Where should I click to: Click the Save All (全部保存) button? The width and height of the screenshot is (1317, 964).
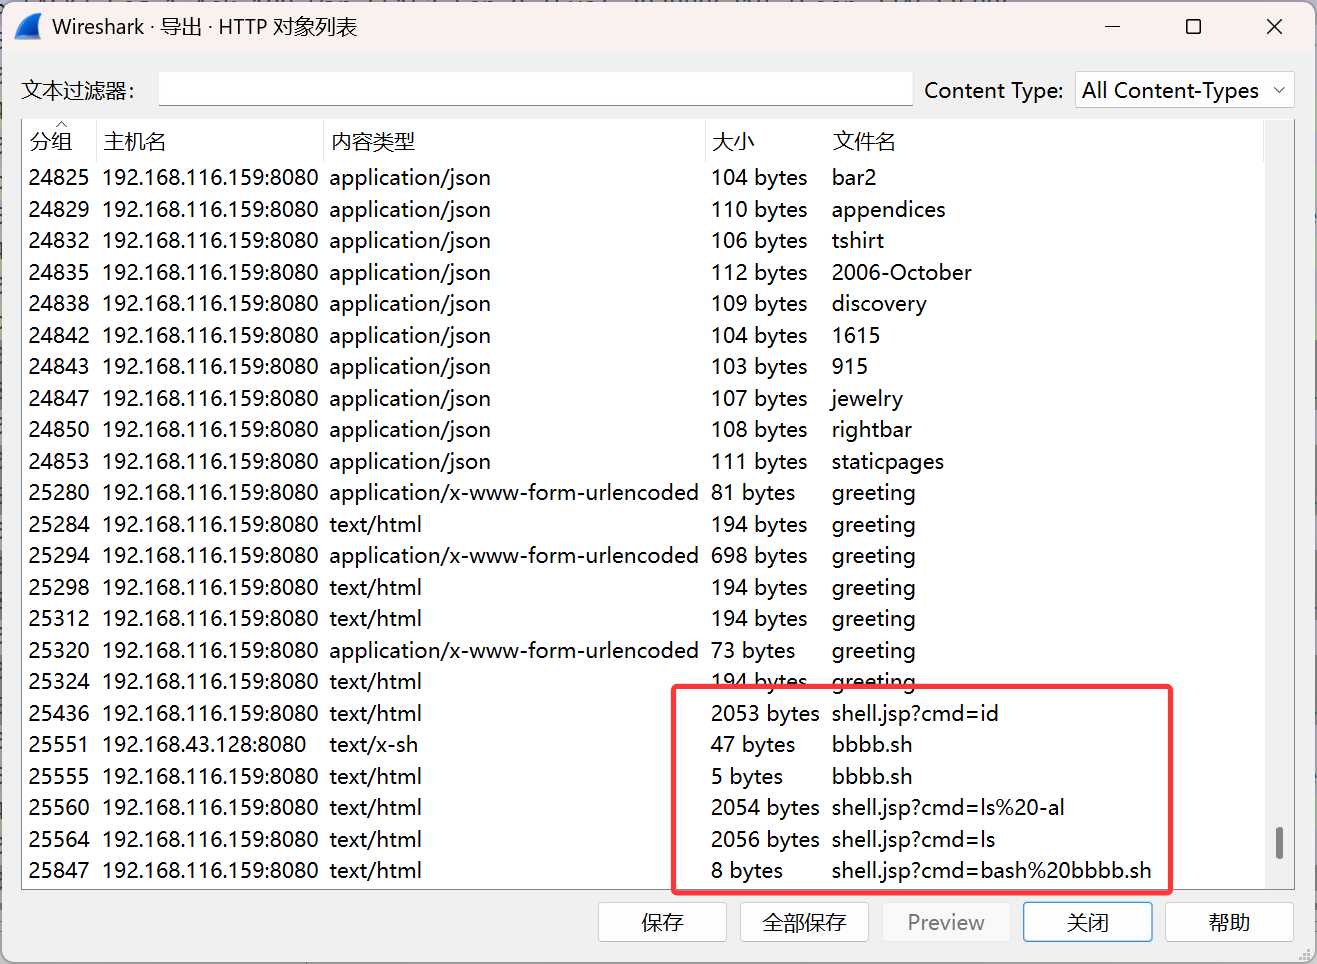click(804, 922)
